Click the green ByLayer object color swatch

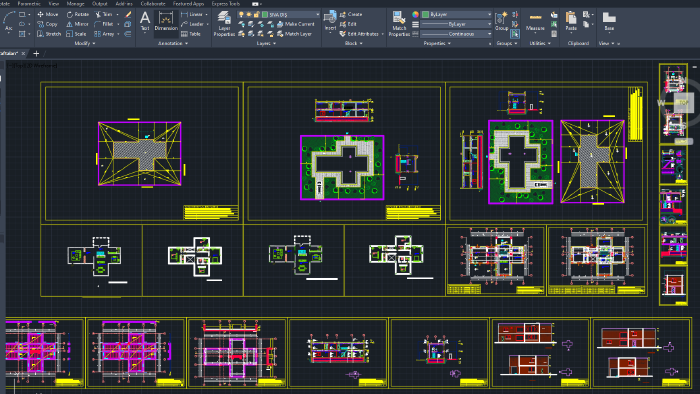pyautogui.click(x=425, y=14)
